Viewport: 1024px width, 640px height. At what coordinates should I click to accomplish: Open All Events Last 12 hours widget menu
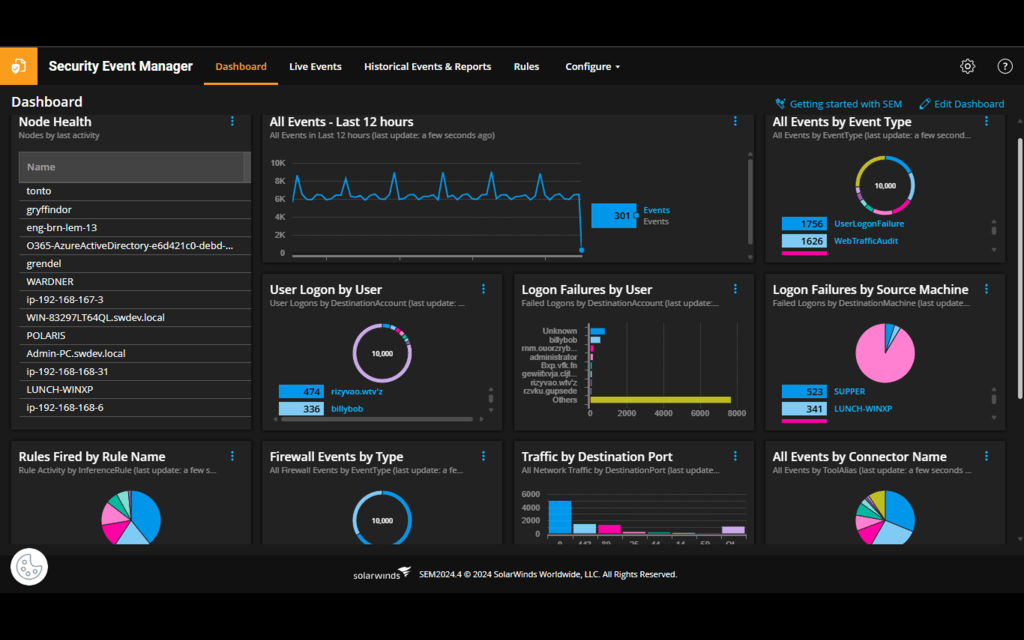click(x=735, y=121)
